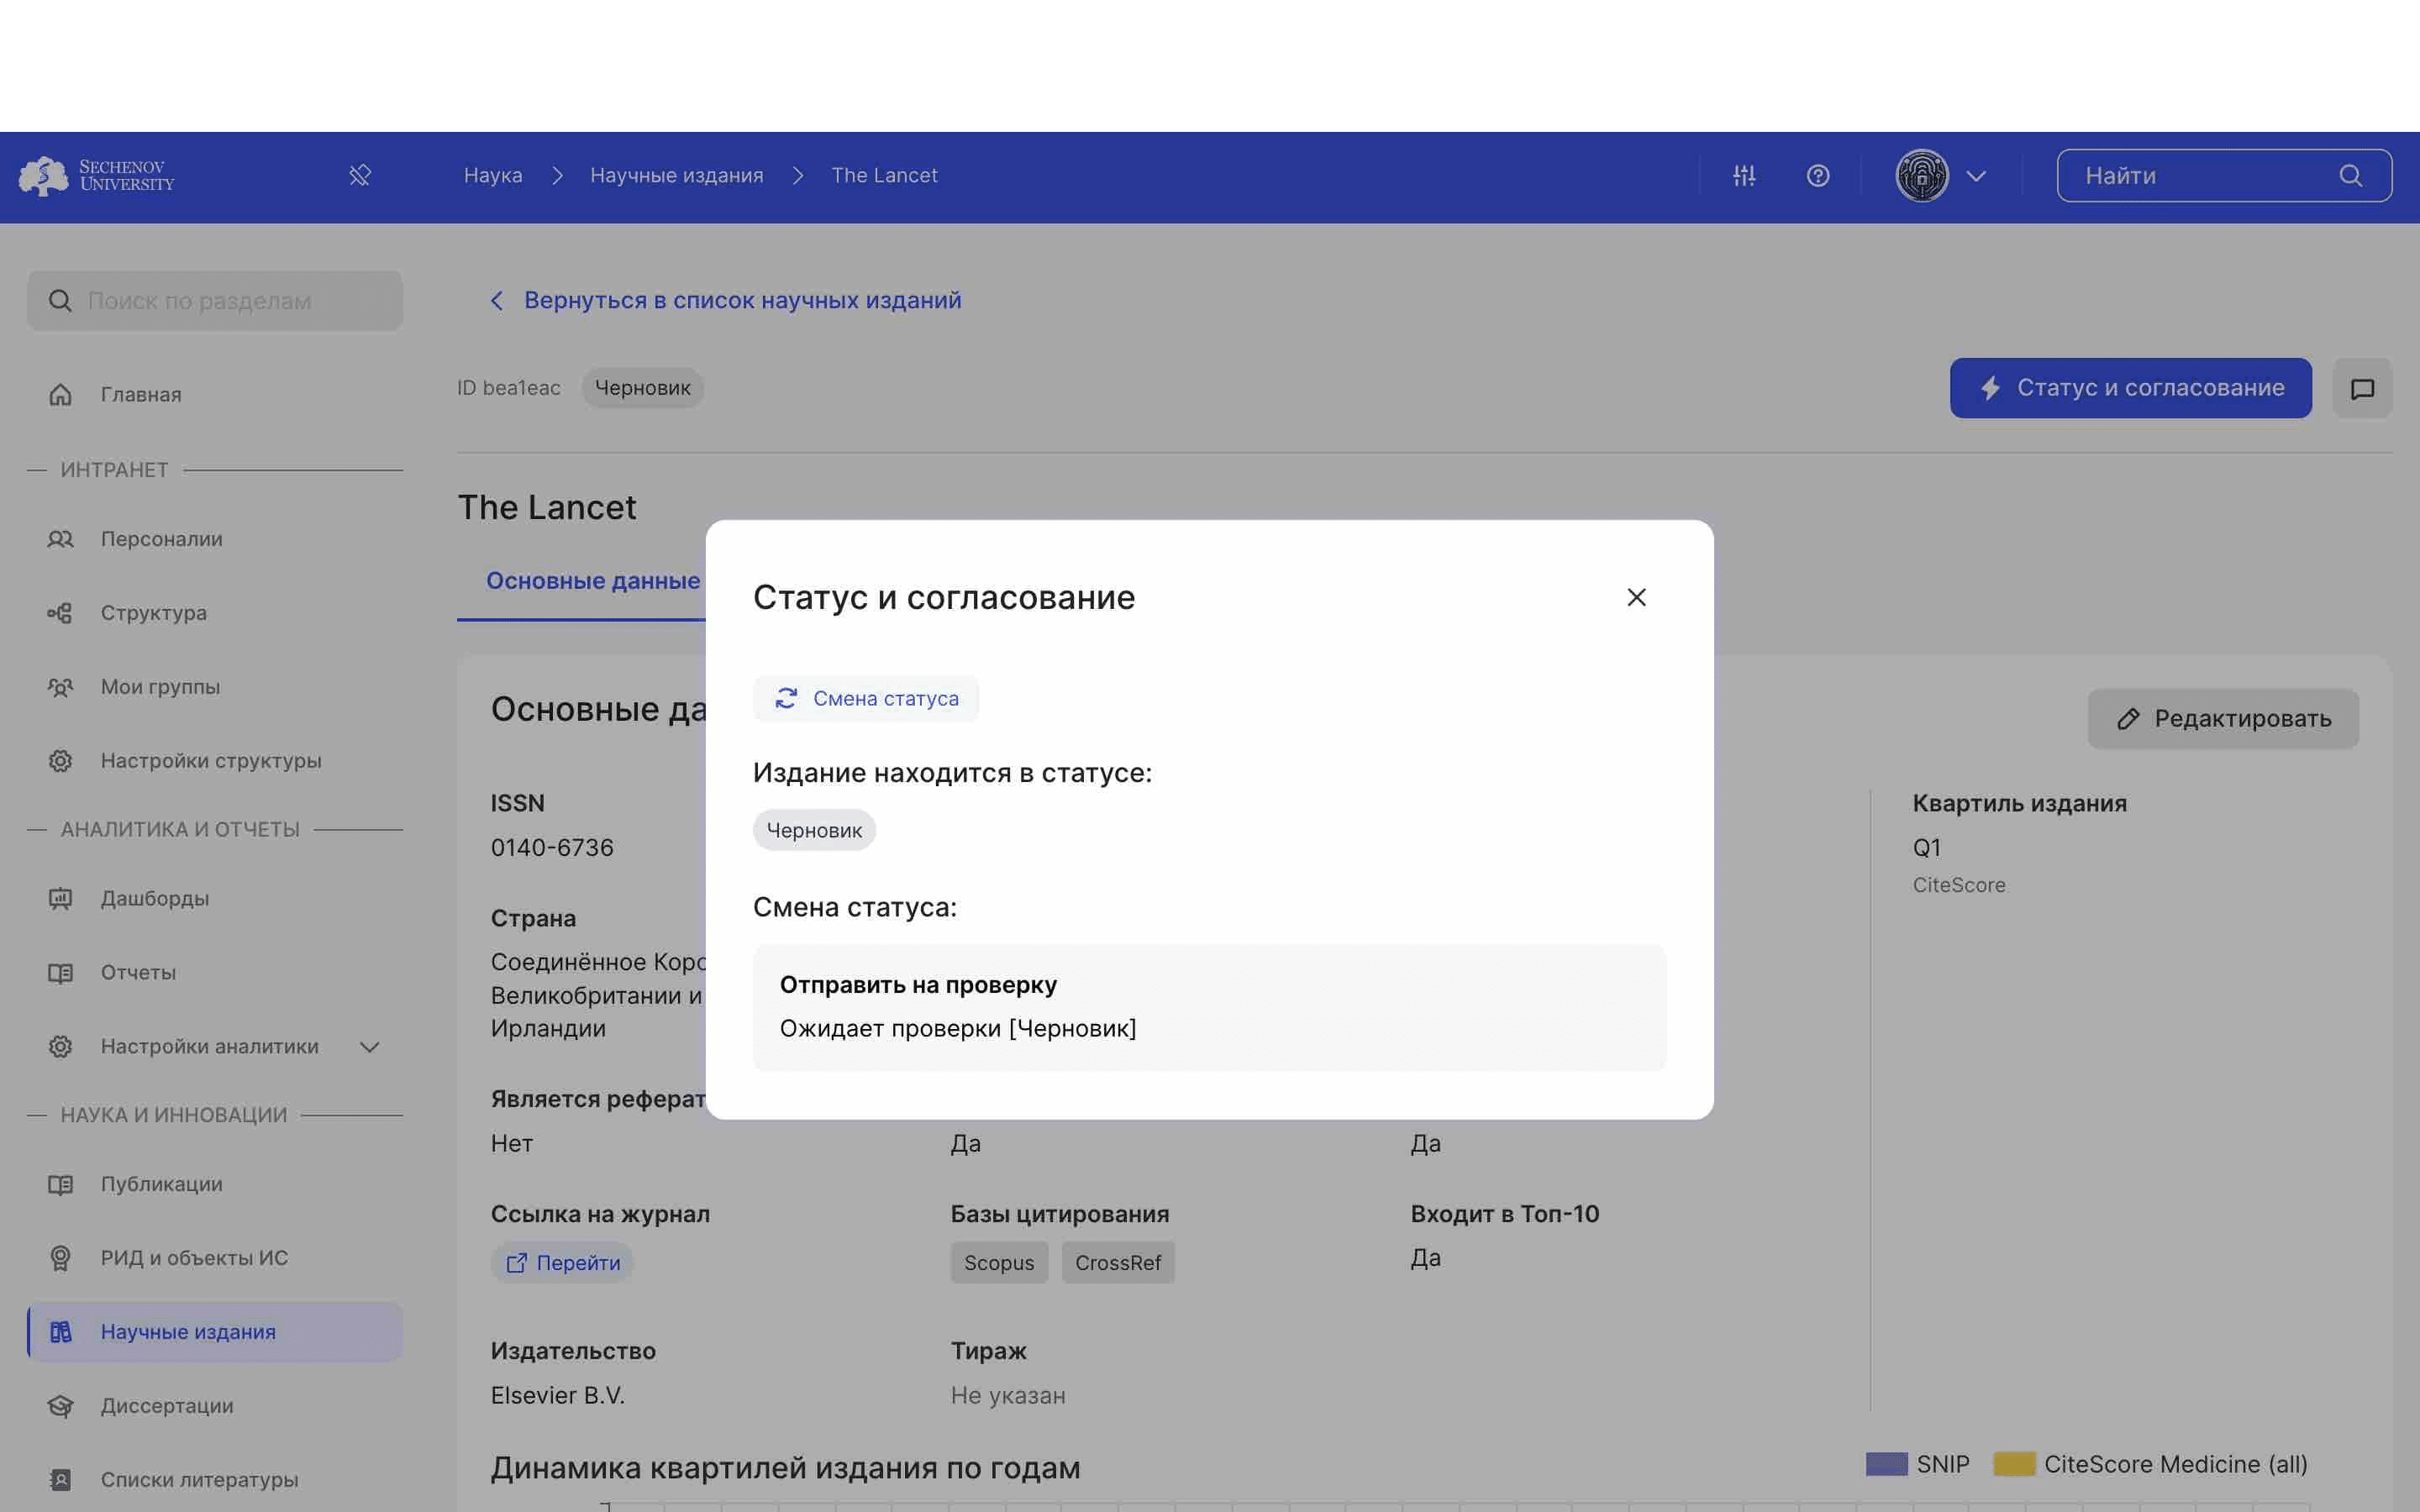Screen dimensions: 2420x1512
Task: Open the comments chat icon button
Action: point(2362,388)
